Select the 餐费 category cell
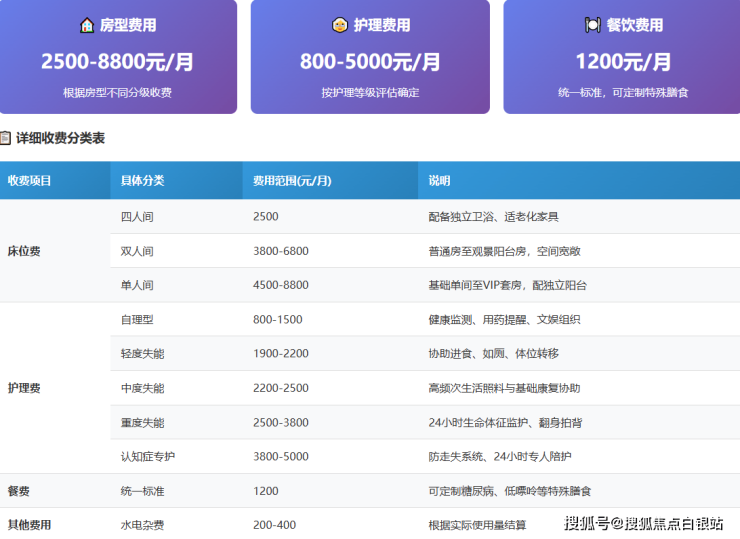Image resolution: width=740 pixels, height=539 pixels. pos(19,491)
